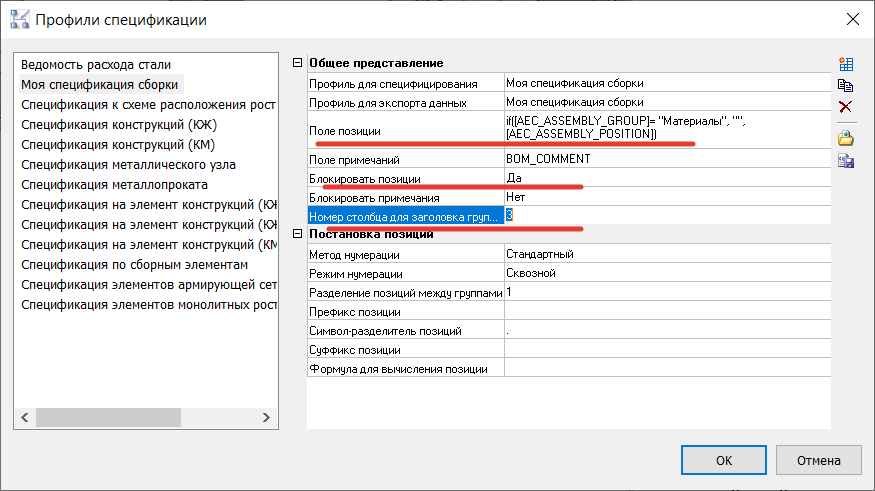
Task: Collapse the Общее представление section
Action: pos(296,64)
